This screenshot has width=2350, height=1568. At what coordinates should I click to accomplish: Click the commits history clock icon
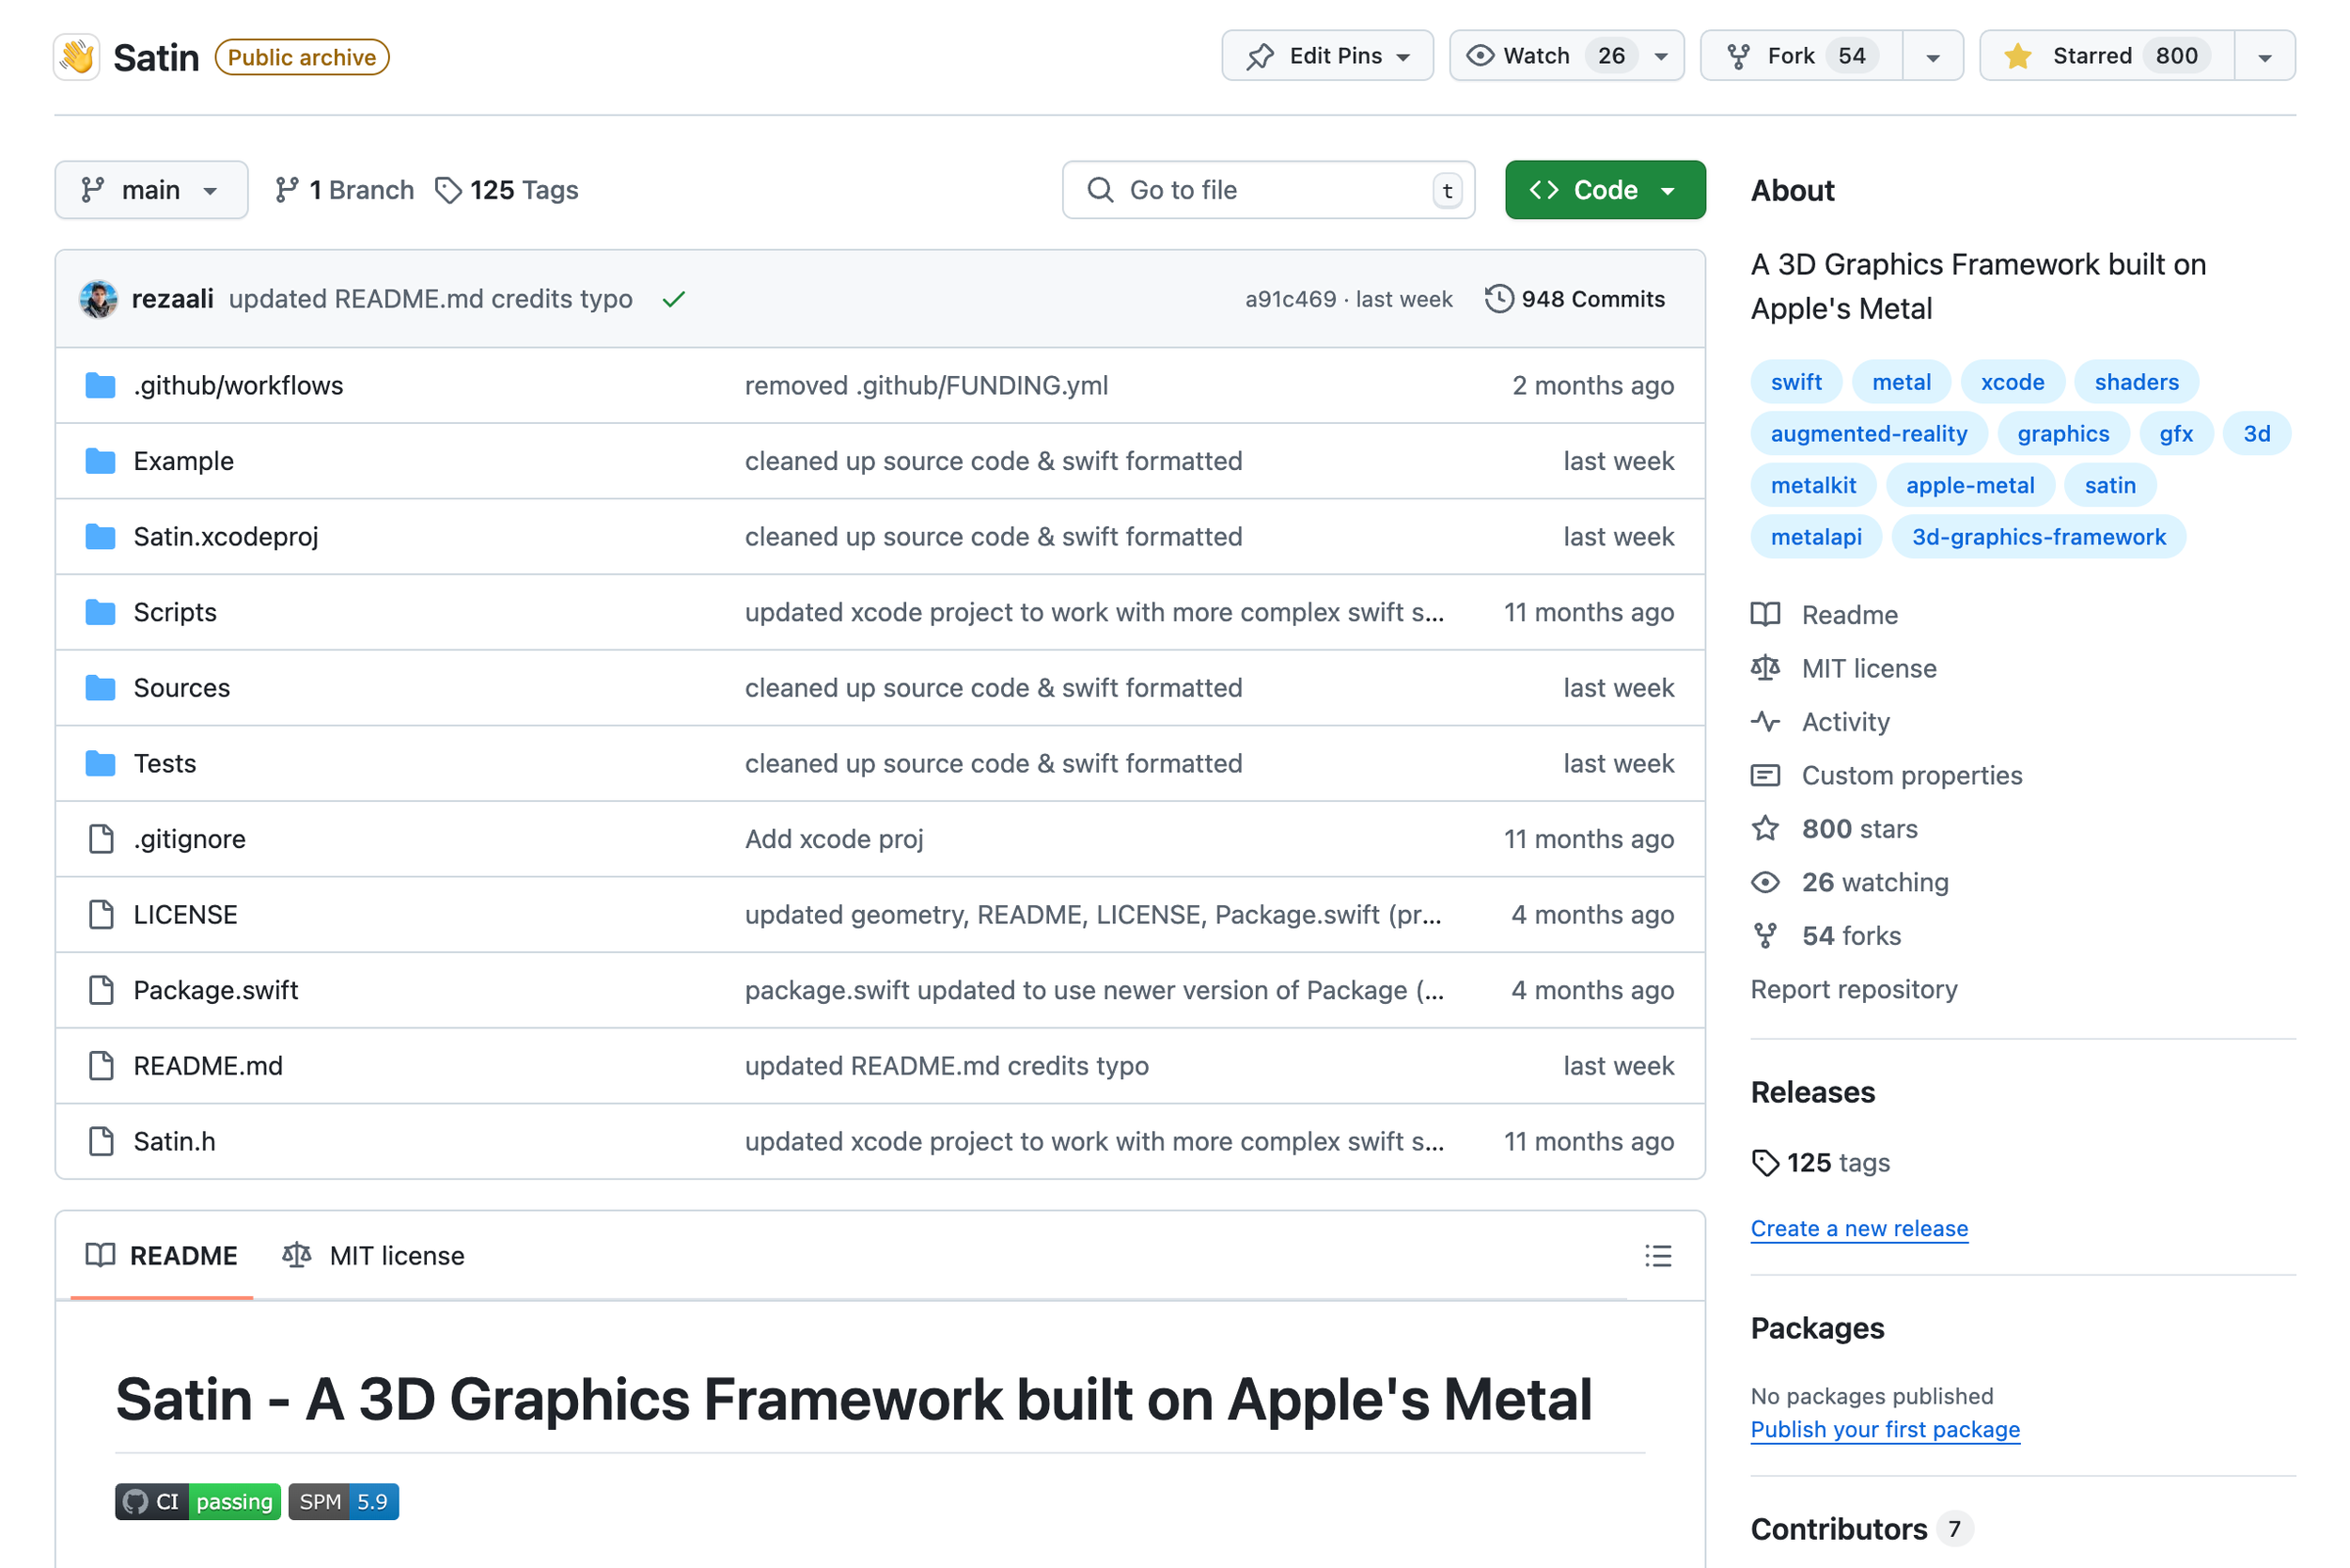click(1498, 299)
